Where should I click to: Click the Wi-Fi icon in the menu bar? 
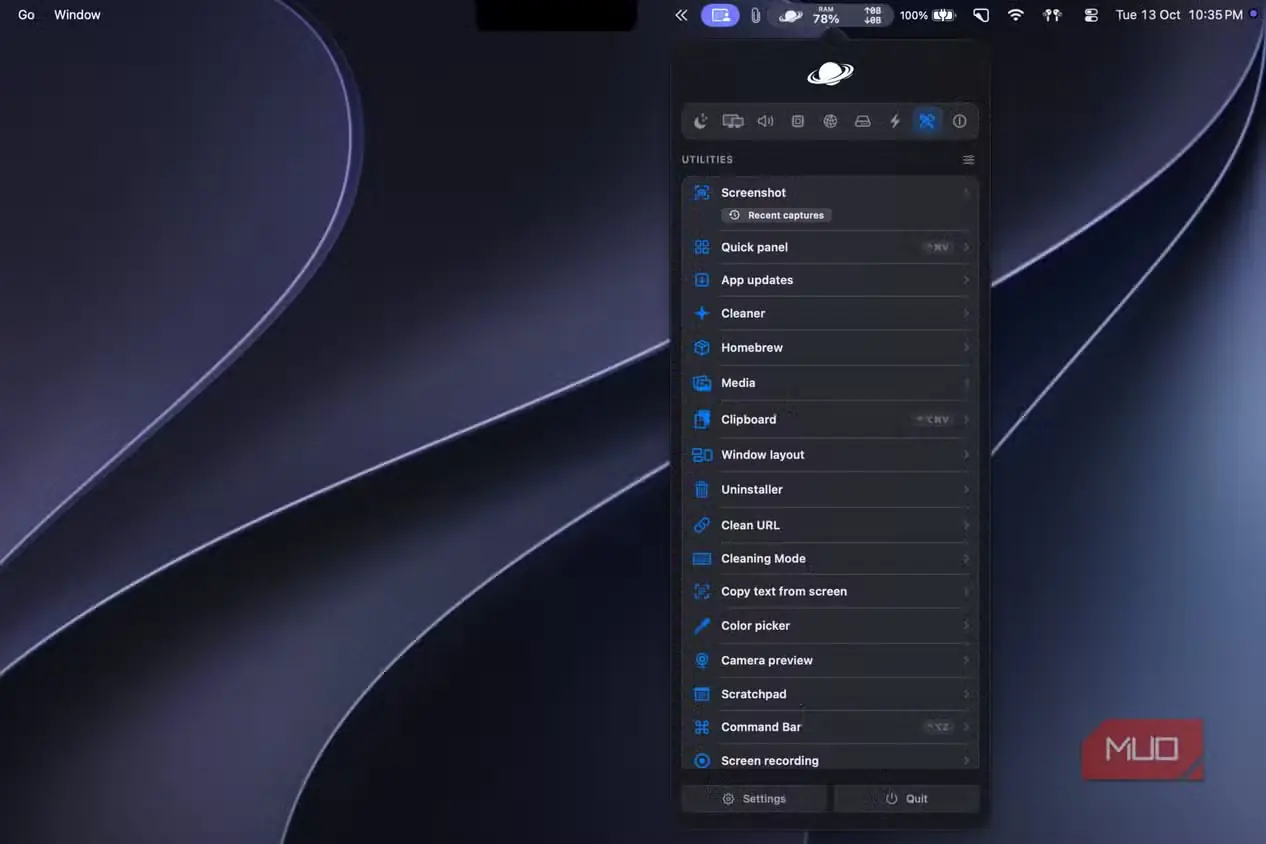(x=1016, y=15)
